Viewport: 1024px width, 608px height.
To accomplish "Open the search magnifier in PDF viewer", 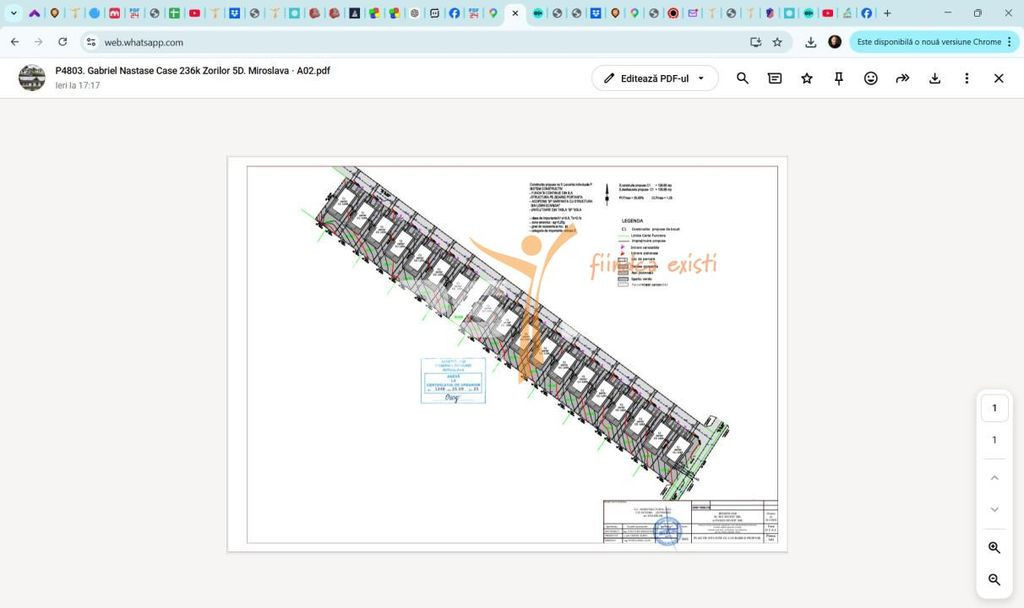I will point(742,78).
